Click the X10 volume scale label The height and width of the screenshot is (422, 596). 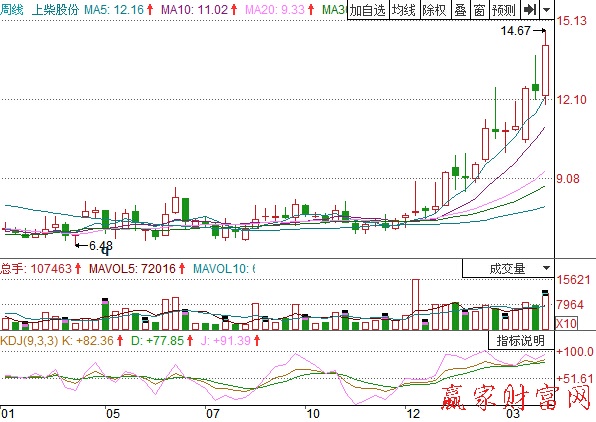point(566,324)
